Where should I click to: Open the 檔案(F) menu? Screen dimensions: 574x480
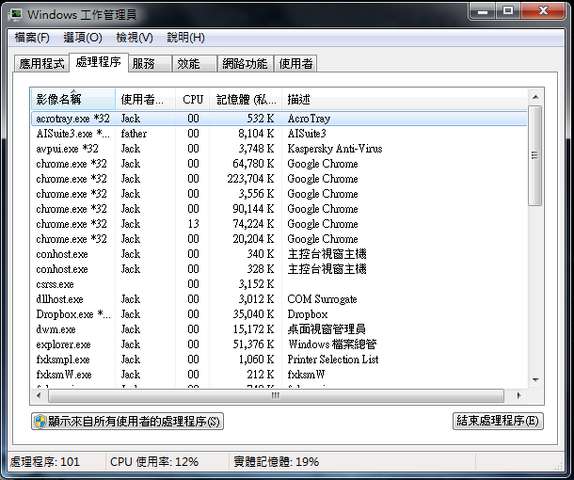coord(32,37)
